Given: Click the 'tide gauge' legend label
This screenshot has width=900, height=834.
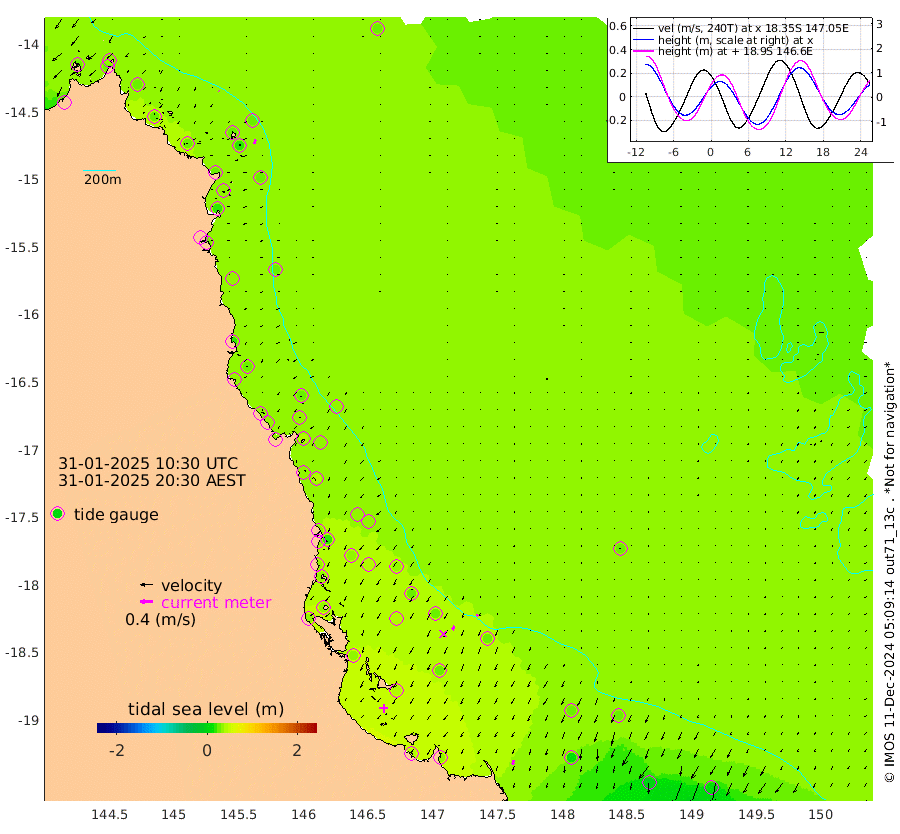Looking at the screenshot, I should click(x=116, y=514).
